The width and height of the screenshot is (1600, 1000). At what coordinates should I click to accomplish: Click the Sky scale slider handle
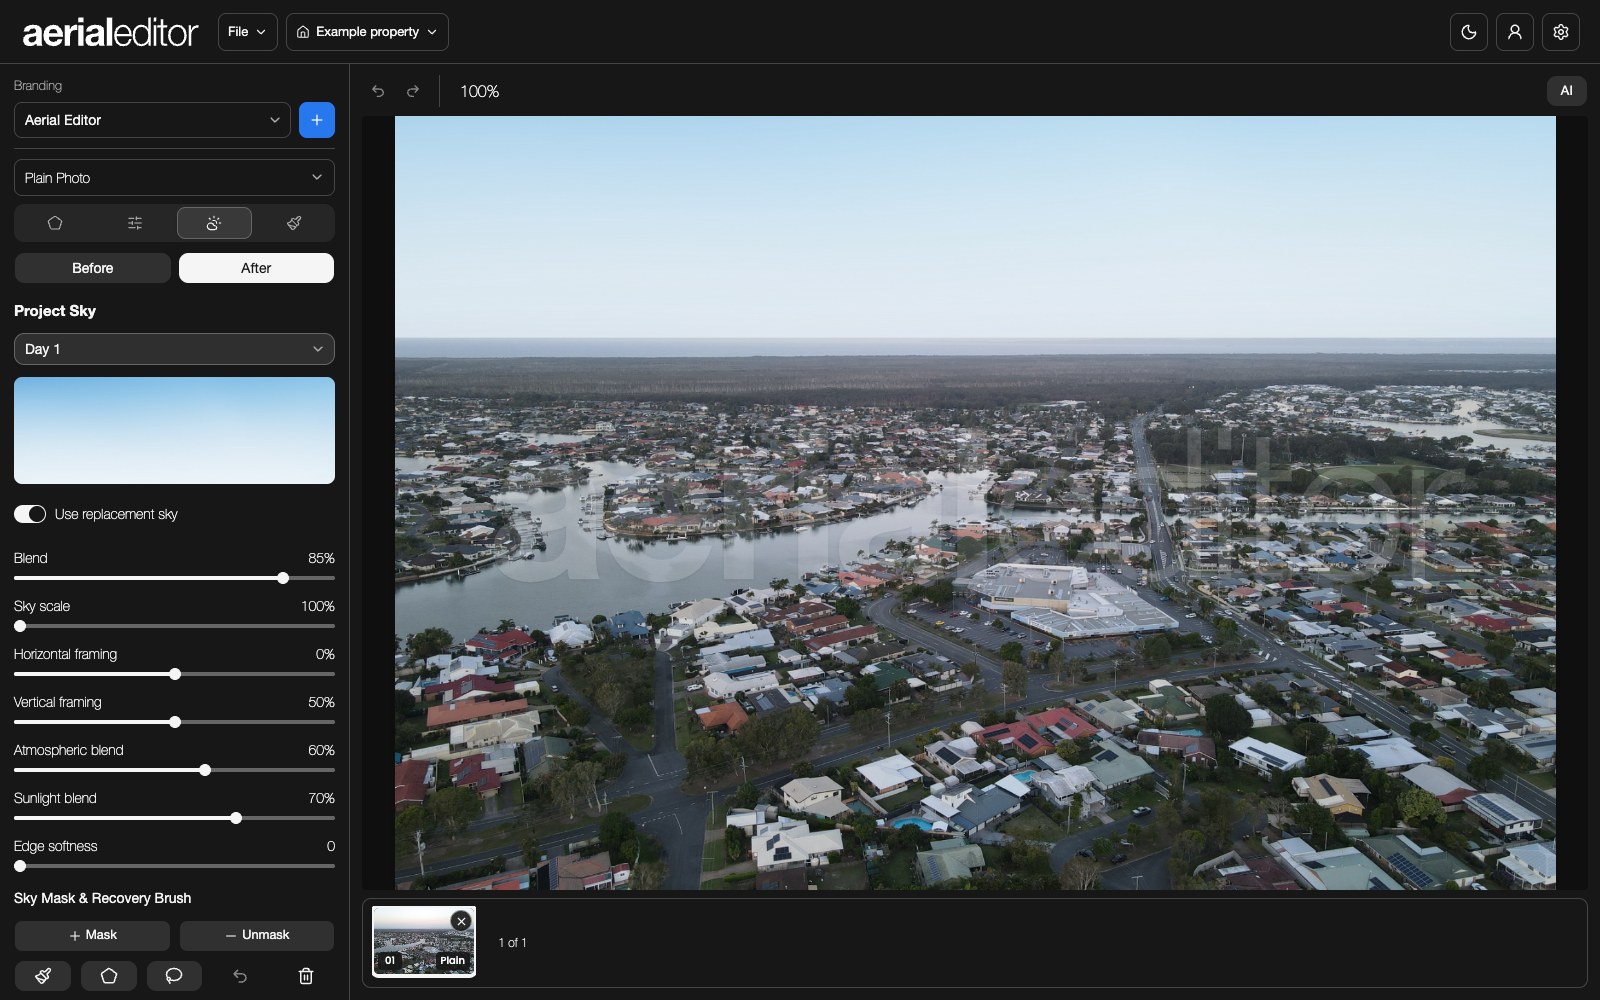20,626
